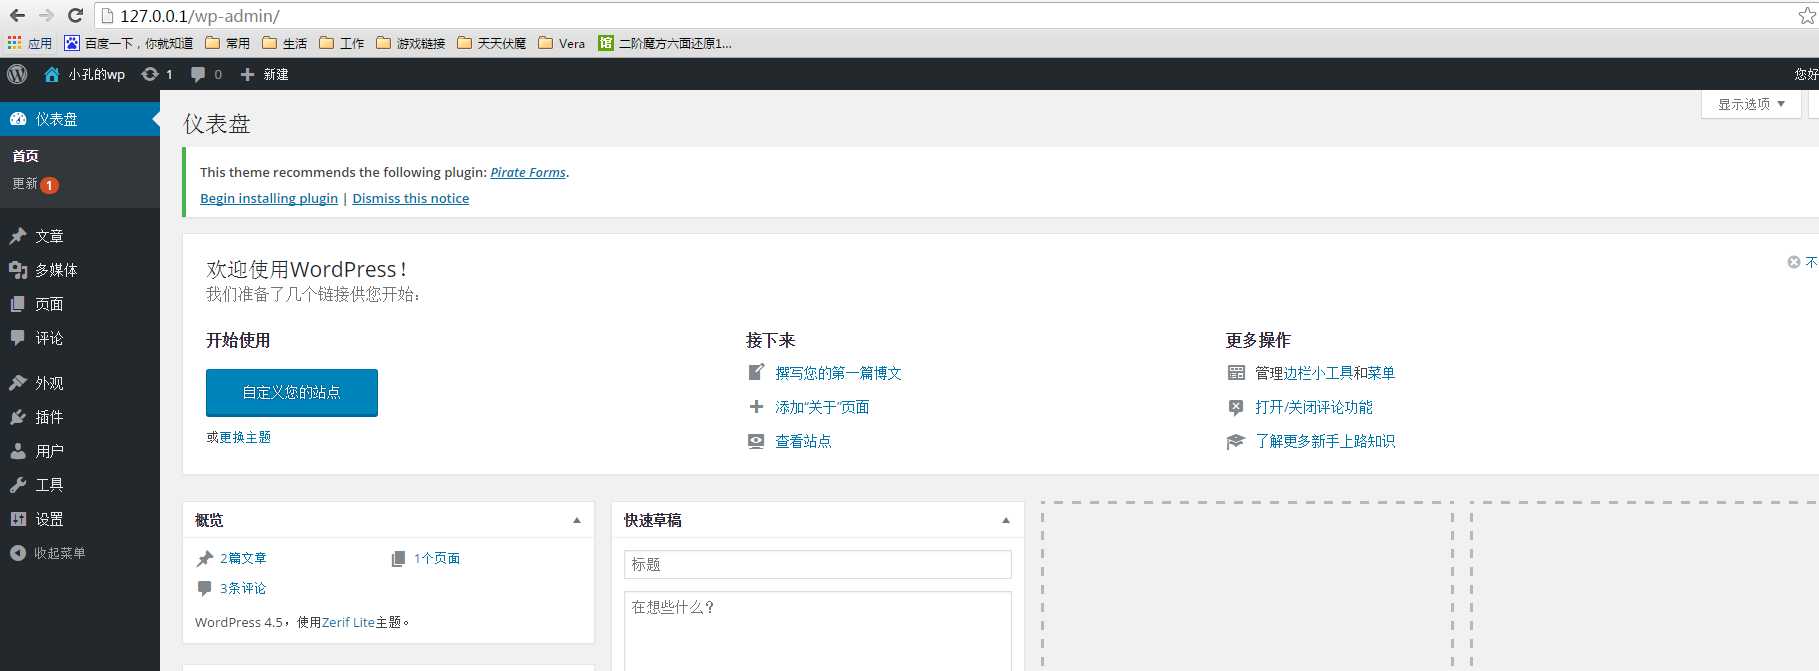Open comments bubble showing 0 in admin bar
This screenshot has width=1819, height=671.
coord(206,74)
